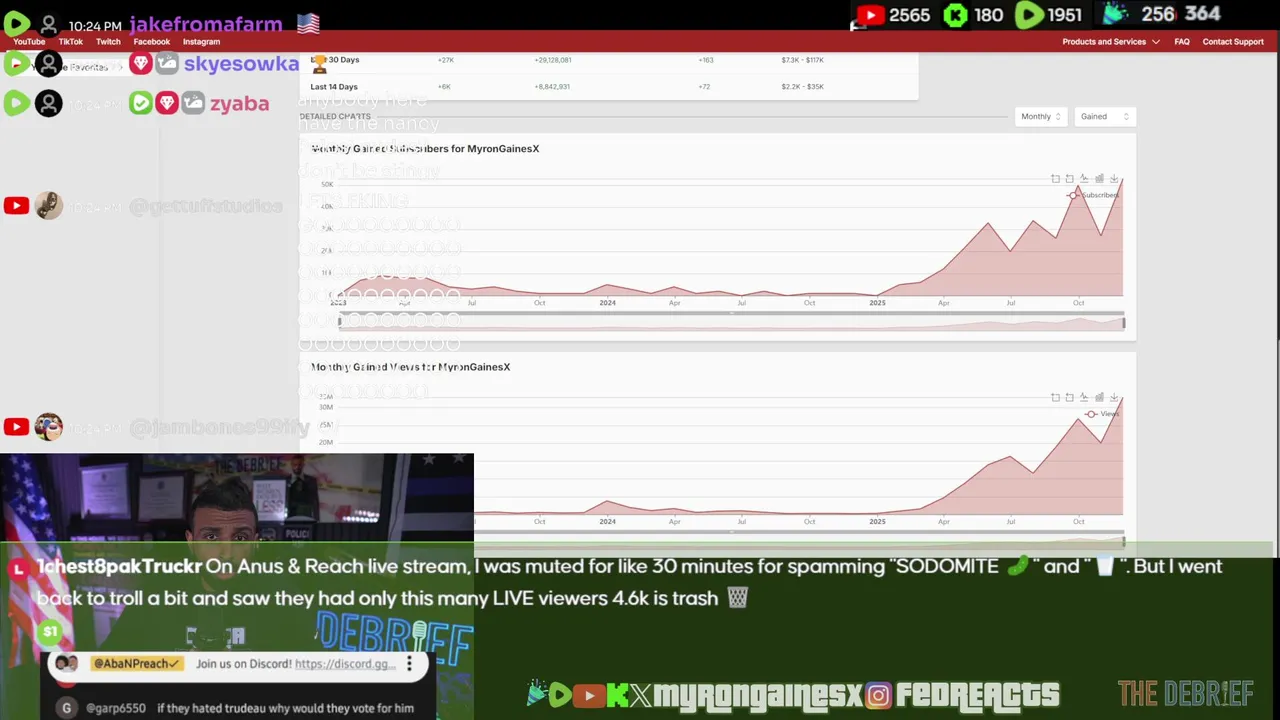This screenshot has width=1280, height=720.
Task: Click the skyesowka username in chat
Action: [241, 64]
